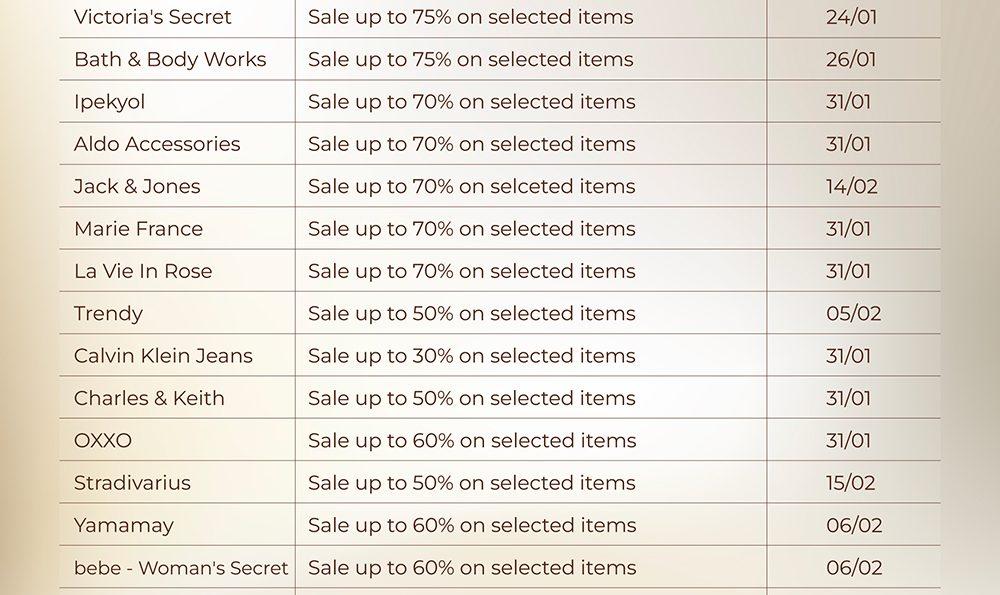Click the La Vie In Rose name
This screenshot has height=595, width=1000.
[x=143, y=271]
